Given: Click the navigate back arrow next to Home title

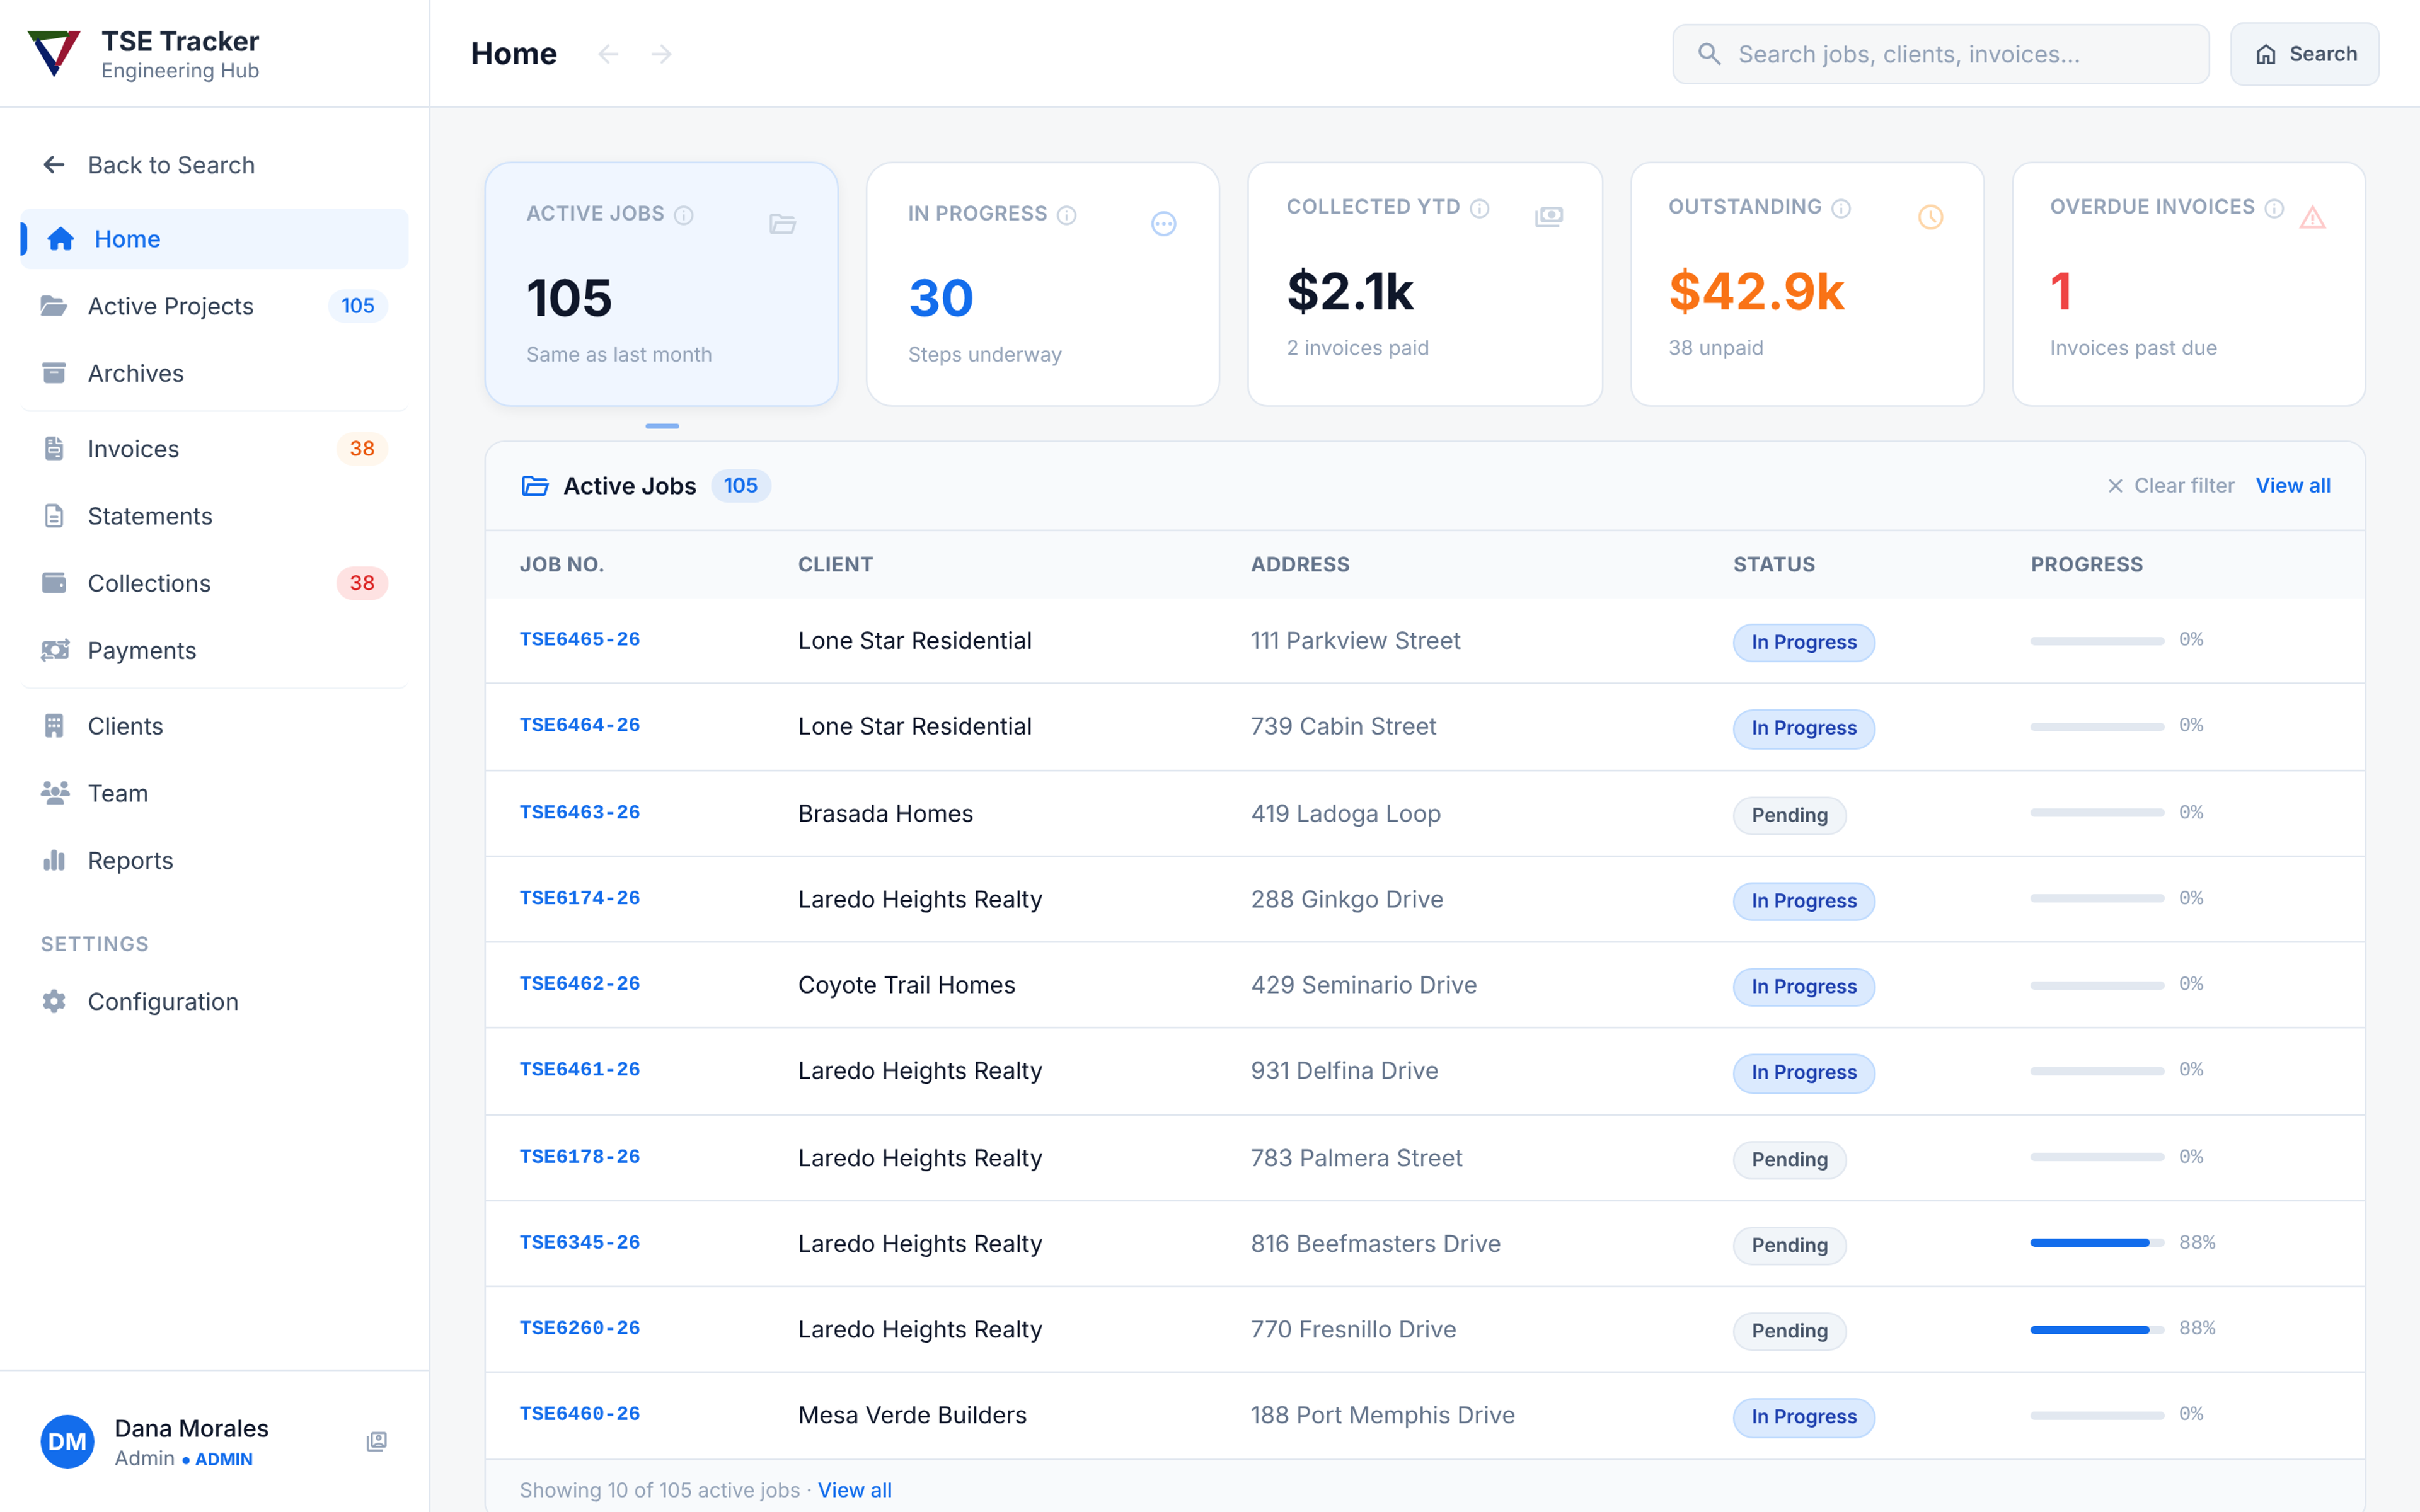Looking at the screenshot, I should [x=608, y=54].
